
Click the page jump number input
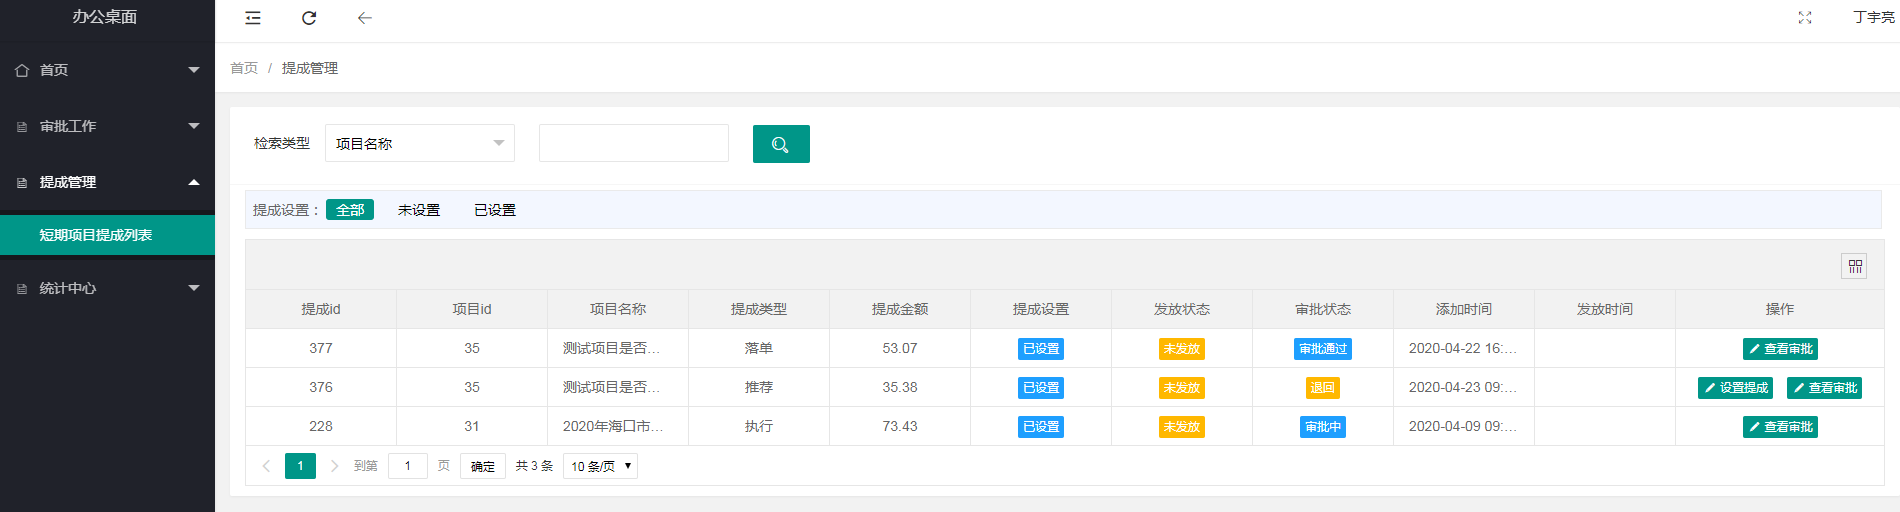(408, 466)
